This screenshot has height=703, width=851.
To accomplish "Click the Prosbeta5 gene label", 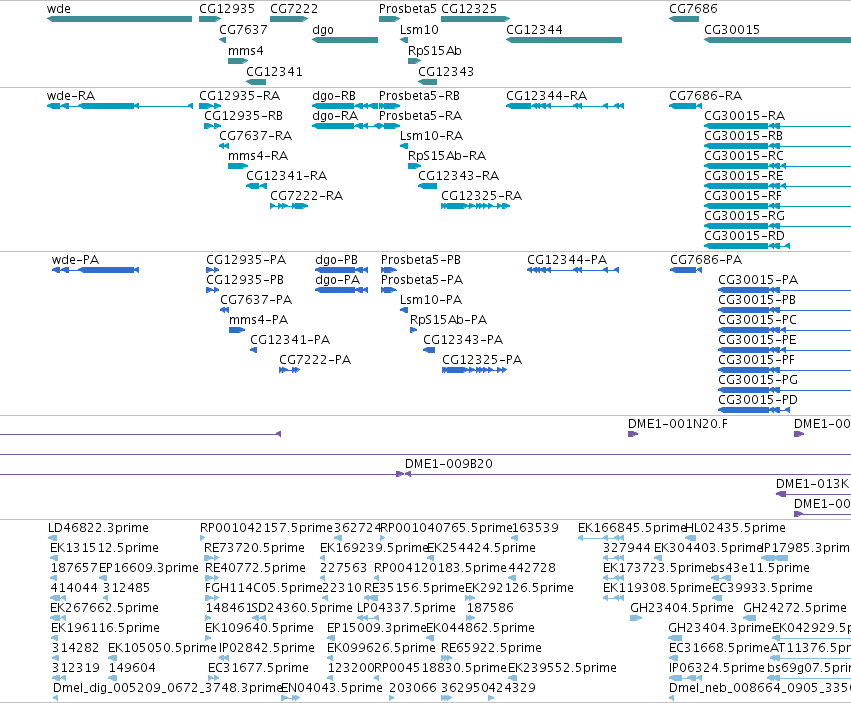I will (x=408, y=9).
